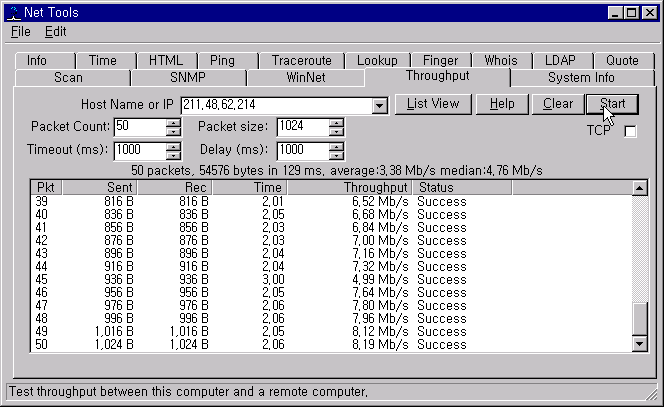Click the Net Tools title bar icon
Image resolution: width=664 pixels, height=407 pixels.
click(14, 13)
